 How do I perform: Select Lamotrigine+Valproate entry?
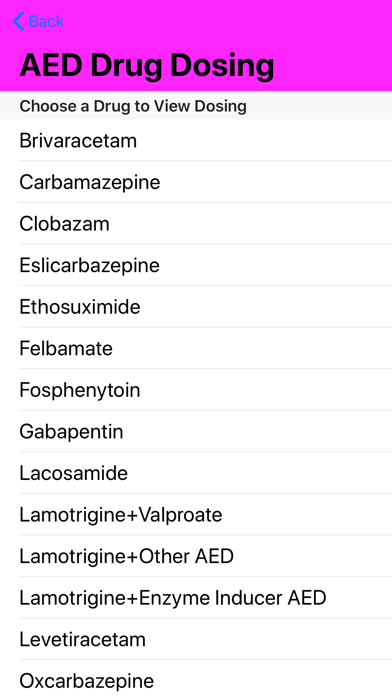(x=196, y=514)
